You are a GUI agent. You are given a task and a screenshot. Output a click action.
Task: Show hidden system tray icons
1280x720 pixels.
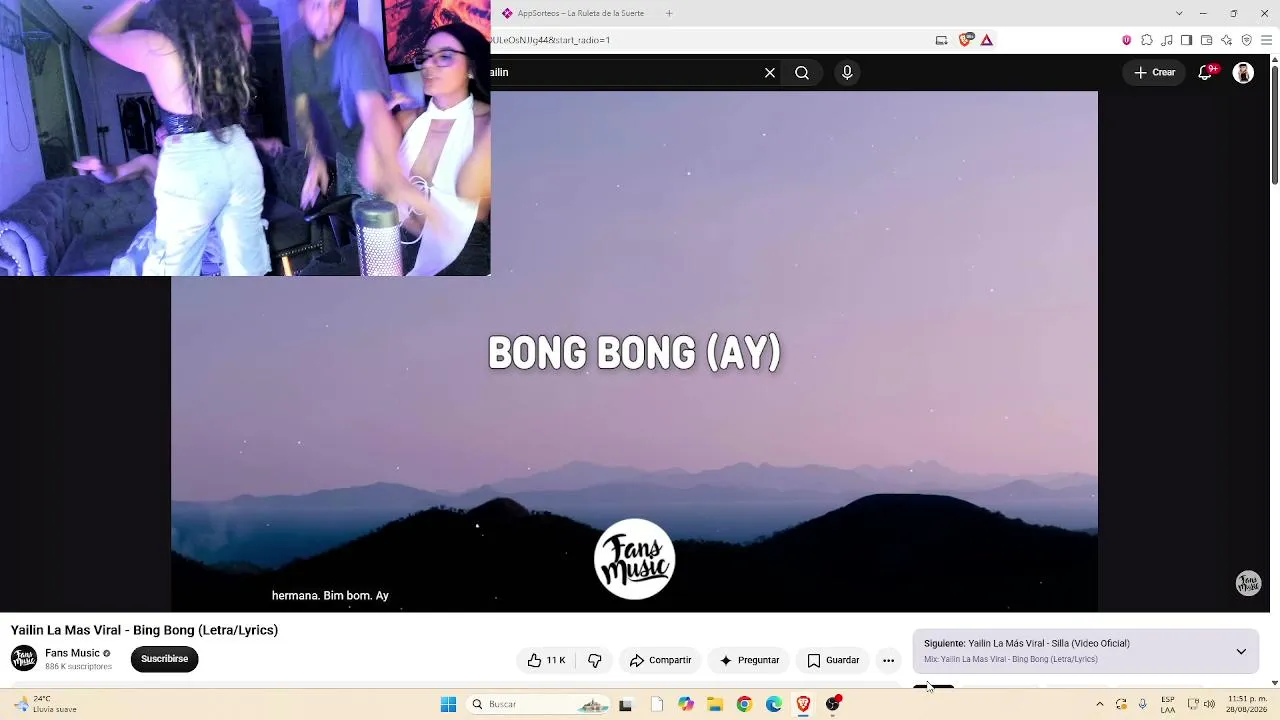(1100, 705)
